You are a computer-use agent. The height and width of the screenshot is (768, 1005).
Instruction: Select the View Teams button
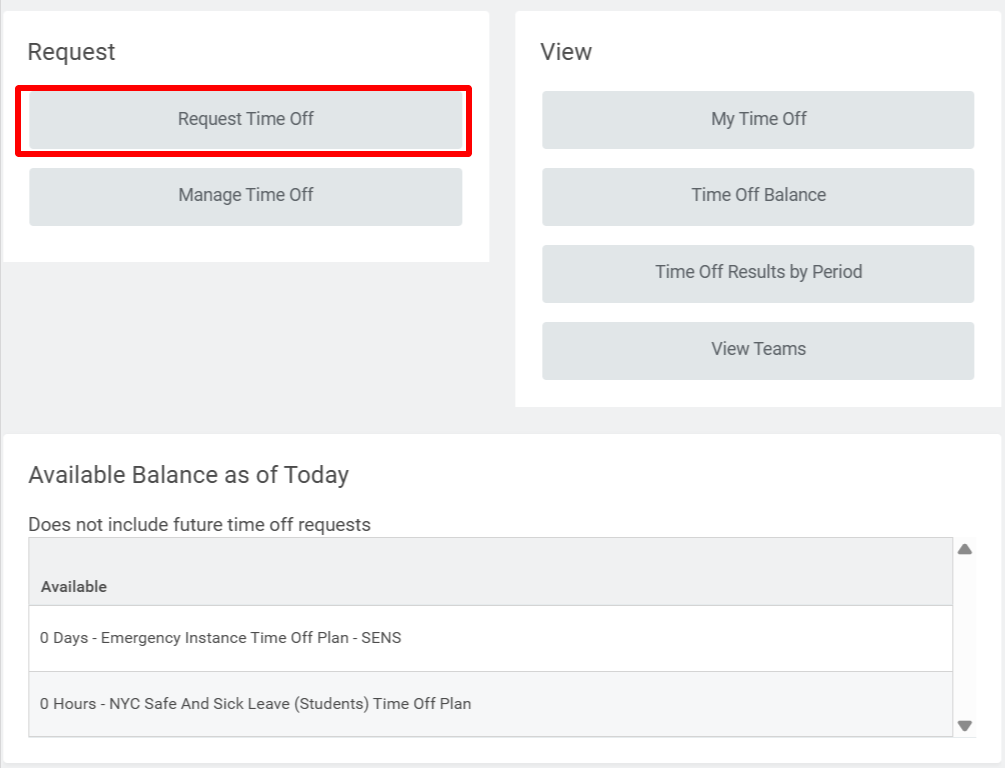click(x=758, y=350)
